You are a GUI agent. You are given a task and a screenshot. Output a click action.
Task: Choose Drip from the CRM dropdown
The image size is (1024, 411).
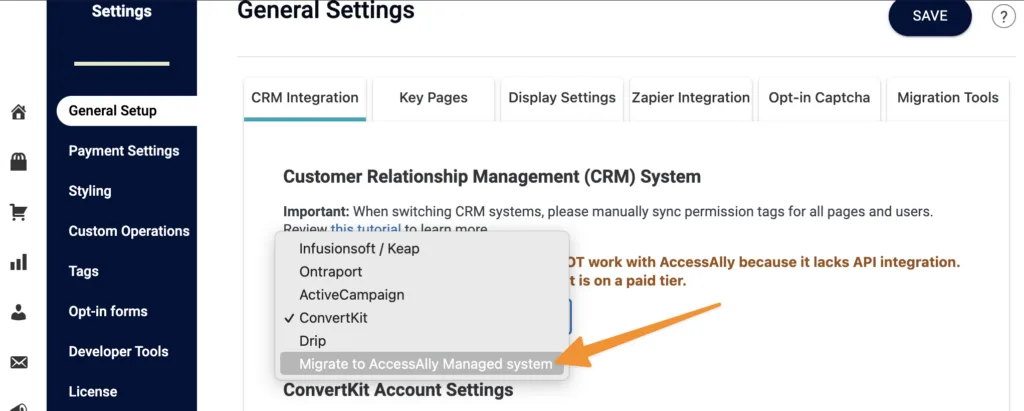click(x=421, y=341)
